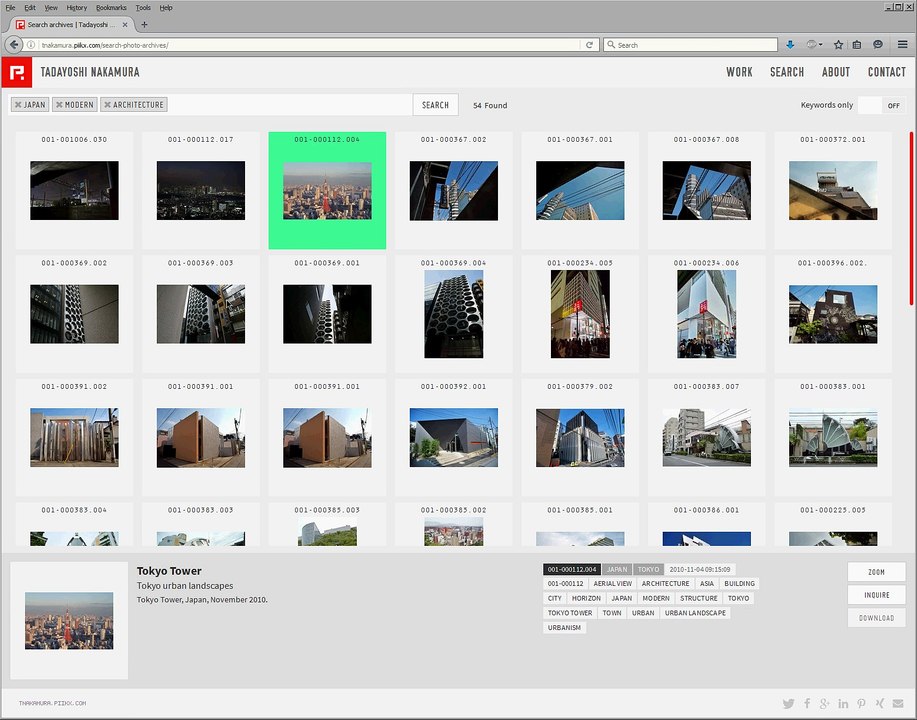917x720 pixels.
Task: Open the Tools menu
Action: click(x=143, y=8)
